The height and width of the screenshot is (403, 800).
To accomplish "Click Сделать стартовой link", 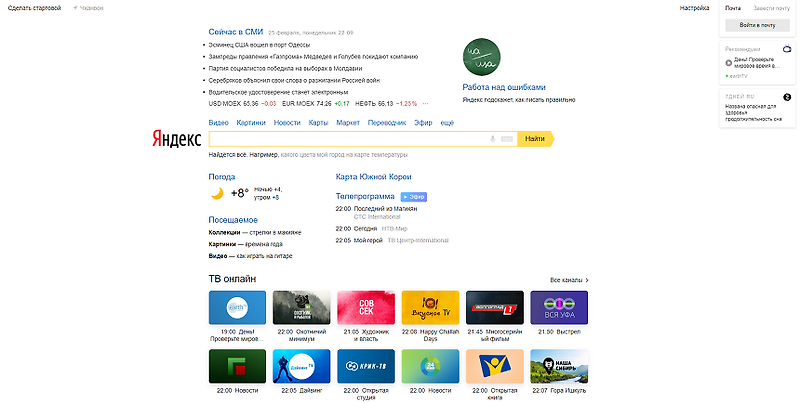I will (x=35, y=8).
